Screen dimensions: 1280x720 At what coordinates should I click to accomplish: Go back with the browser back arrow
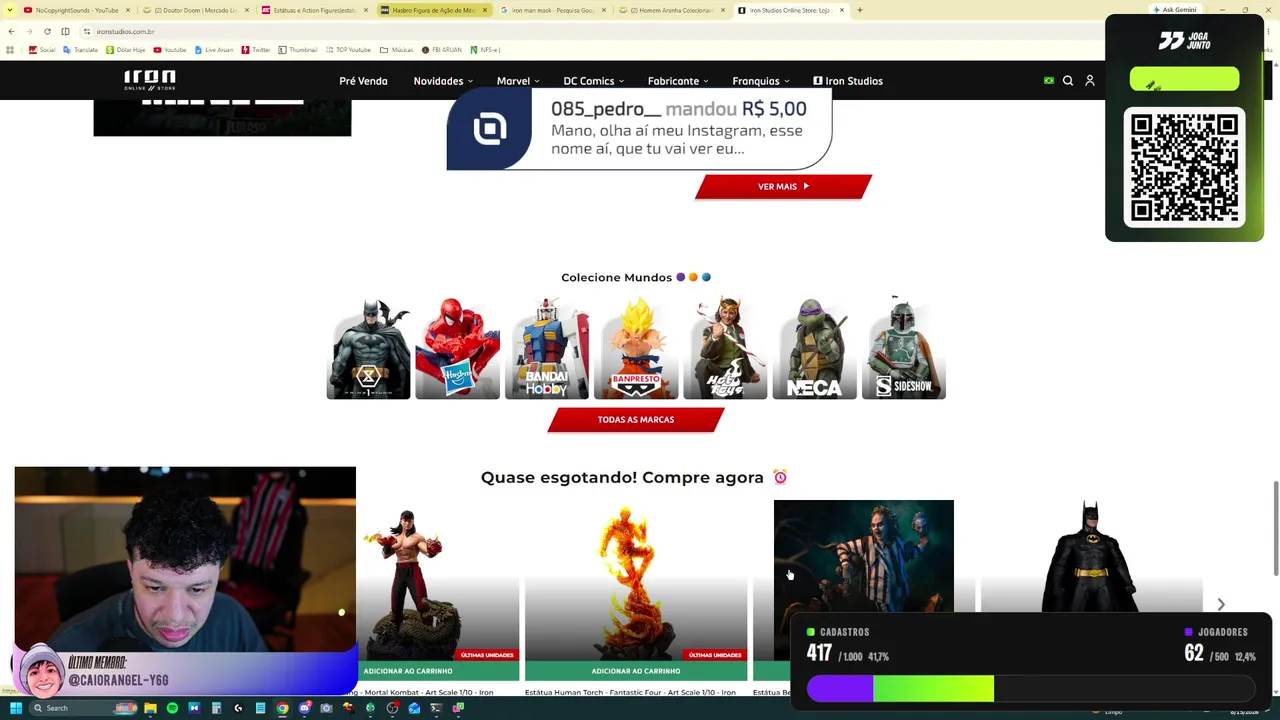click(x=11, y=32)
